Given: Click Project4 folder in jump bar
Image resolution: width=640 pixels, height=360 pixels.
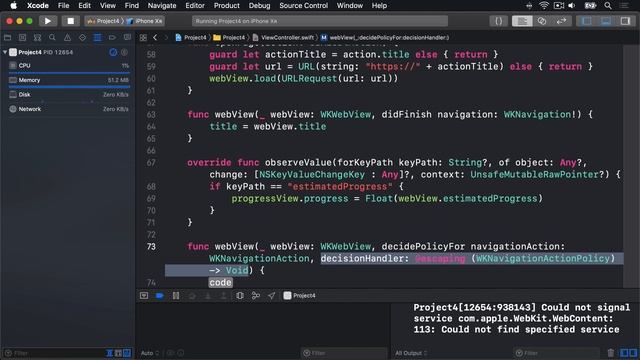Looking at the screenshot, I should click(229, 38).
